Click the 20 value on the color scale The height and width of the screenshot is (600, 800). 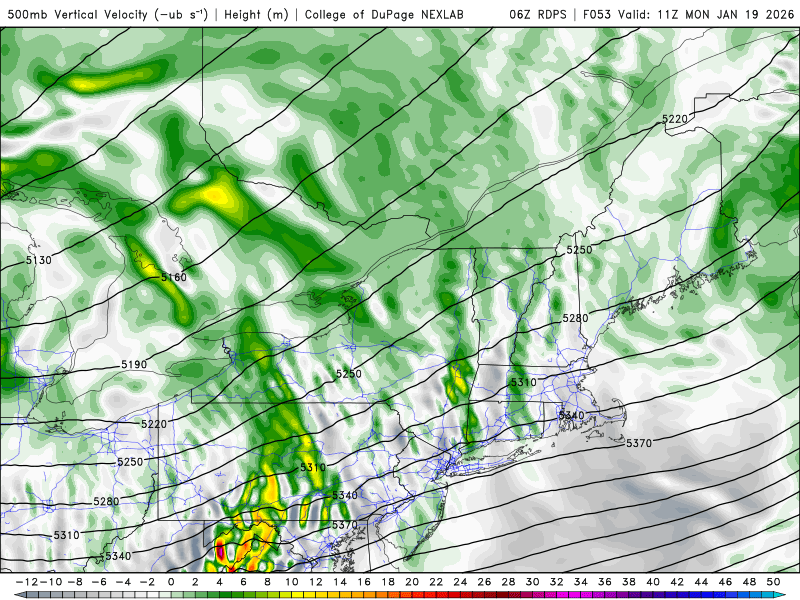(412, 582)
